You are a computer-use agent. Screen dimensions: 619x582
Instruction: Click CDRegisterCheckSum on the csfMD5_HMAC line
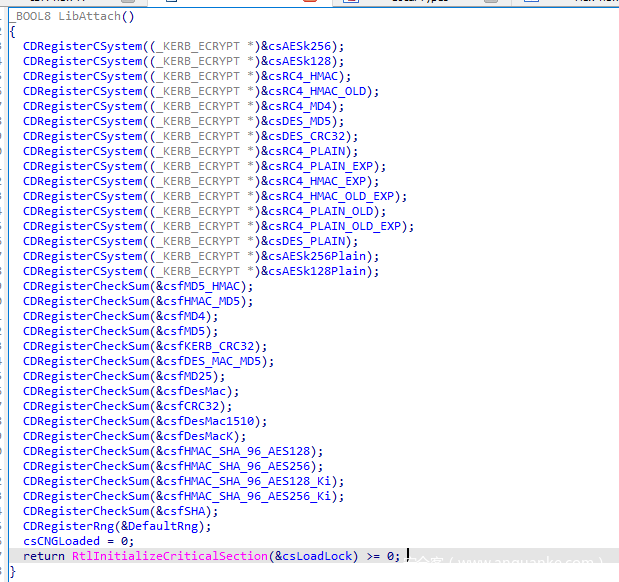pos(86,286)
